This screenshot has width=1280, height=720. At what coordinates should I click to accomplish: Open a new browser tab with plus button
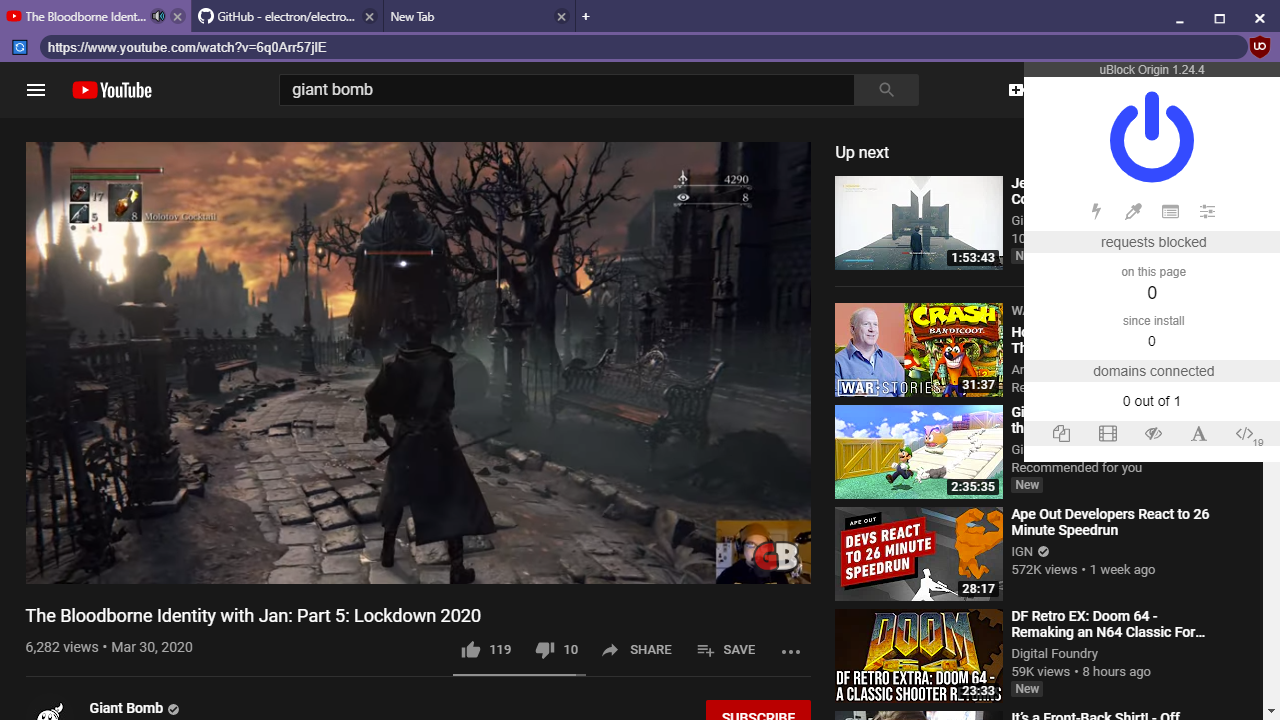coord(586,17)
